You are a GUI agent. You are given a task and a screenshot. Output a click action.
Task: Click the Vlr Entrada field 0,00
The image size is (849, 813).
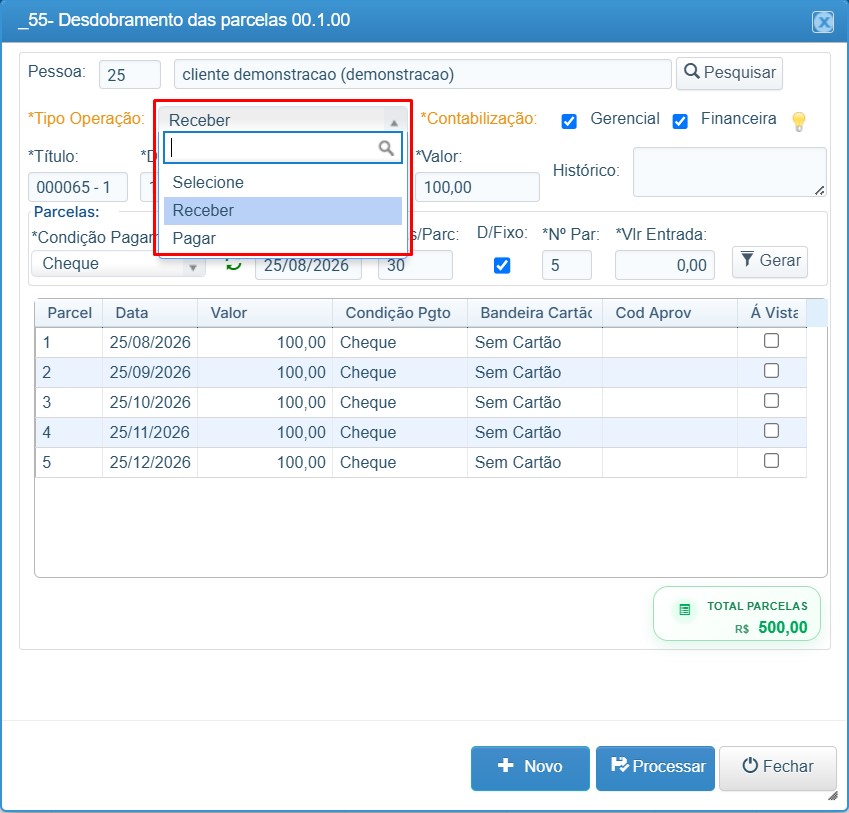click(x=664, y=265)
